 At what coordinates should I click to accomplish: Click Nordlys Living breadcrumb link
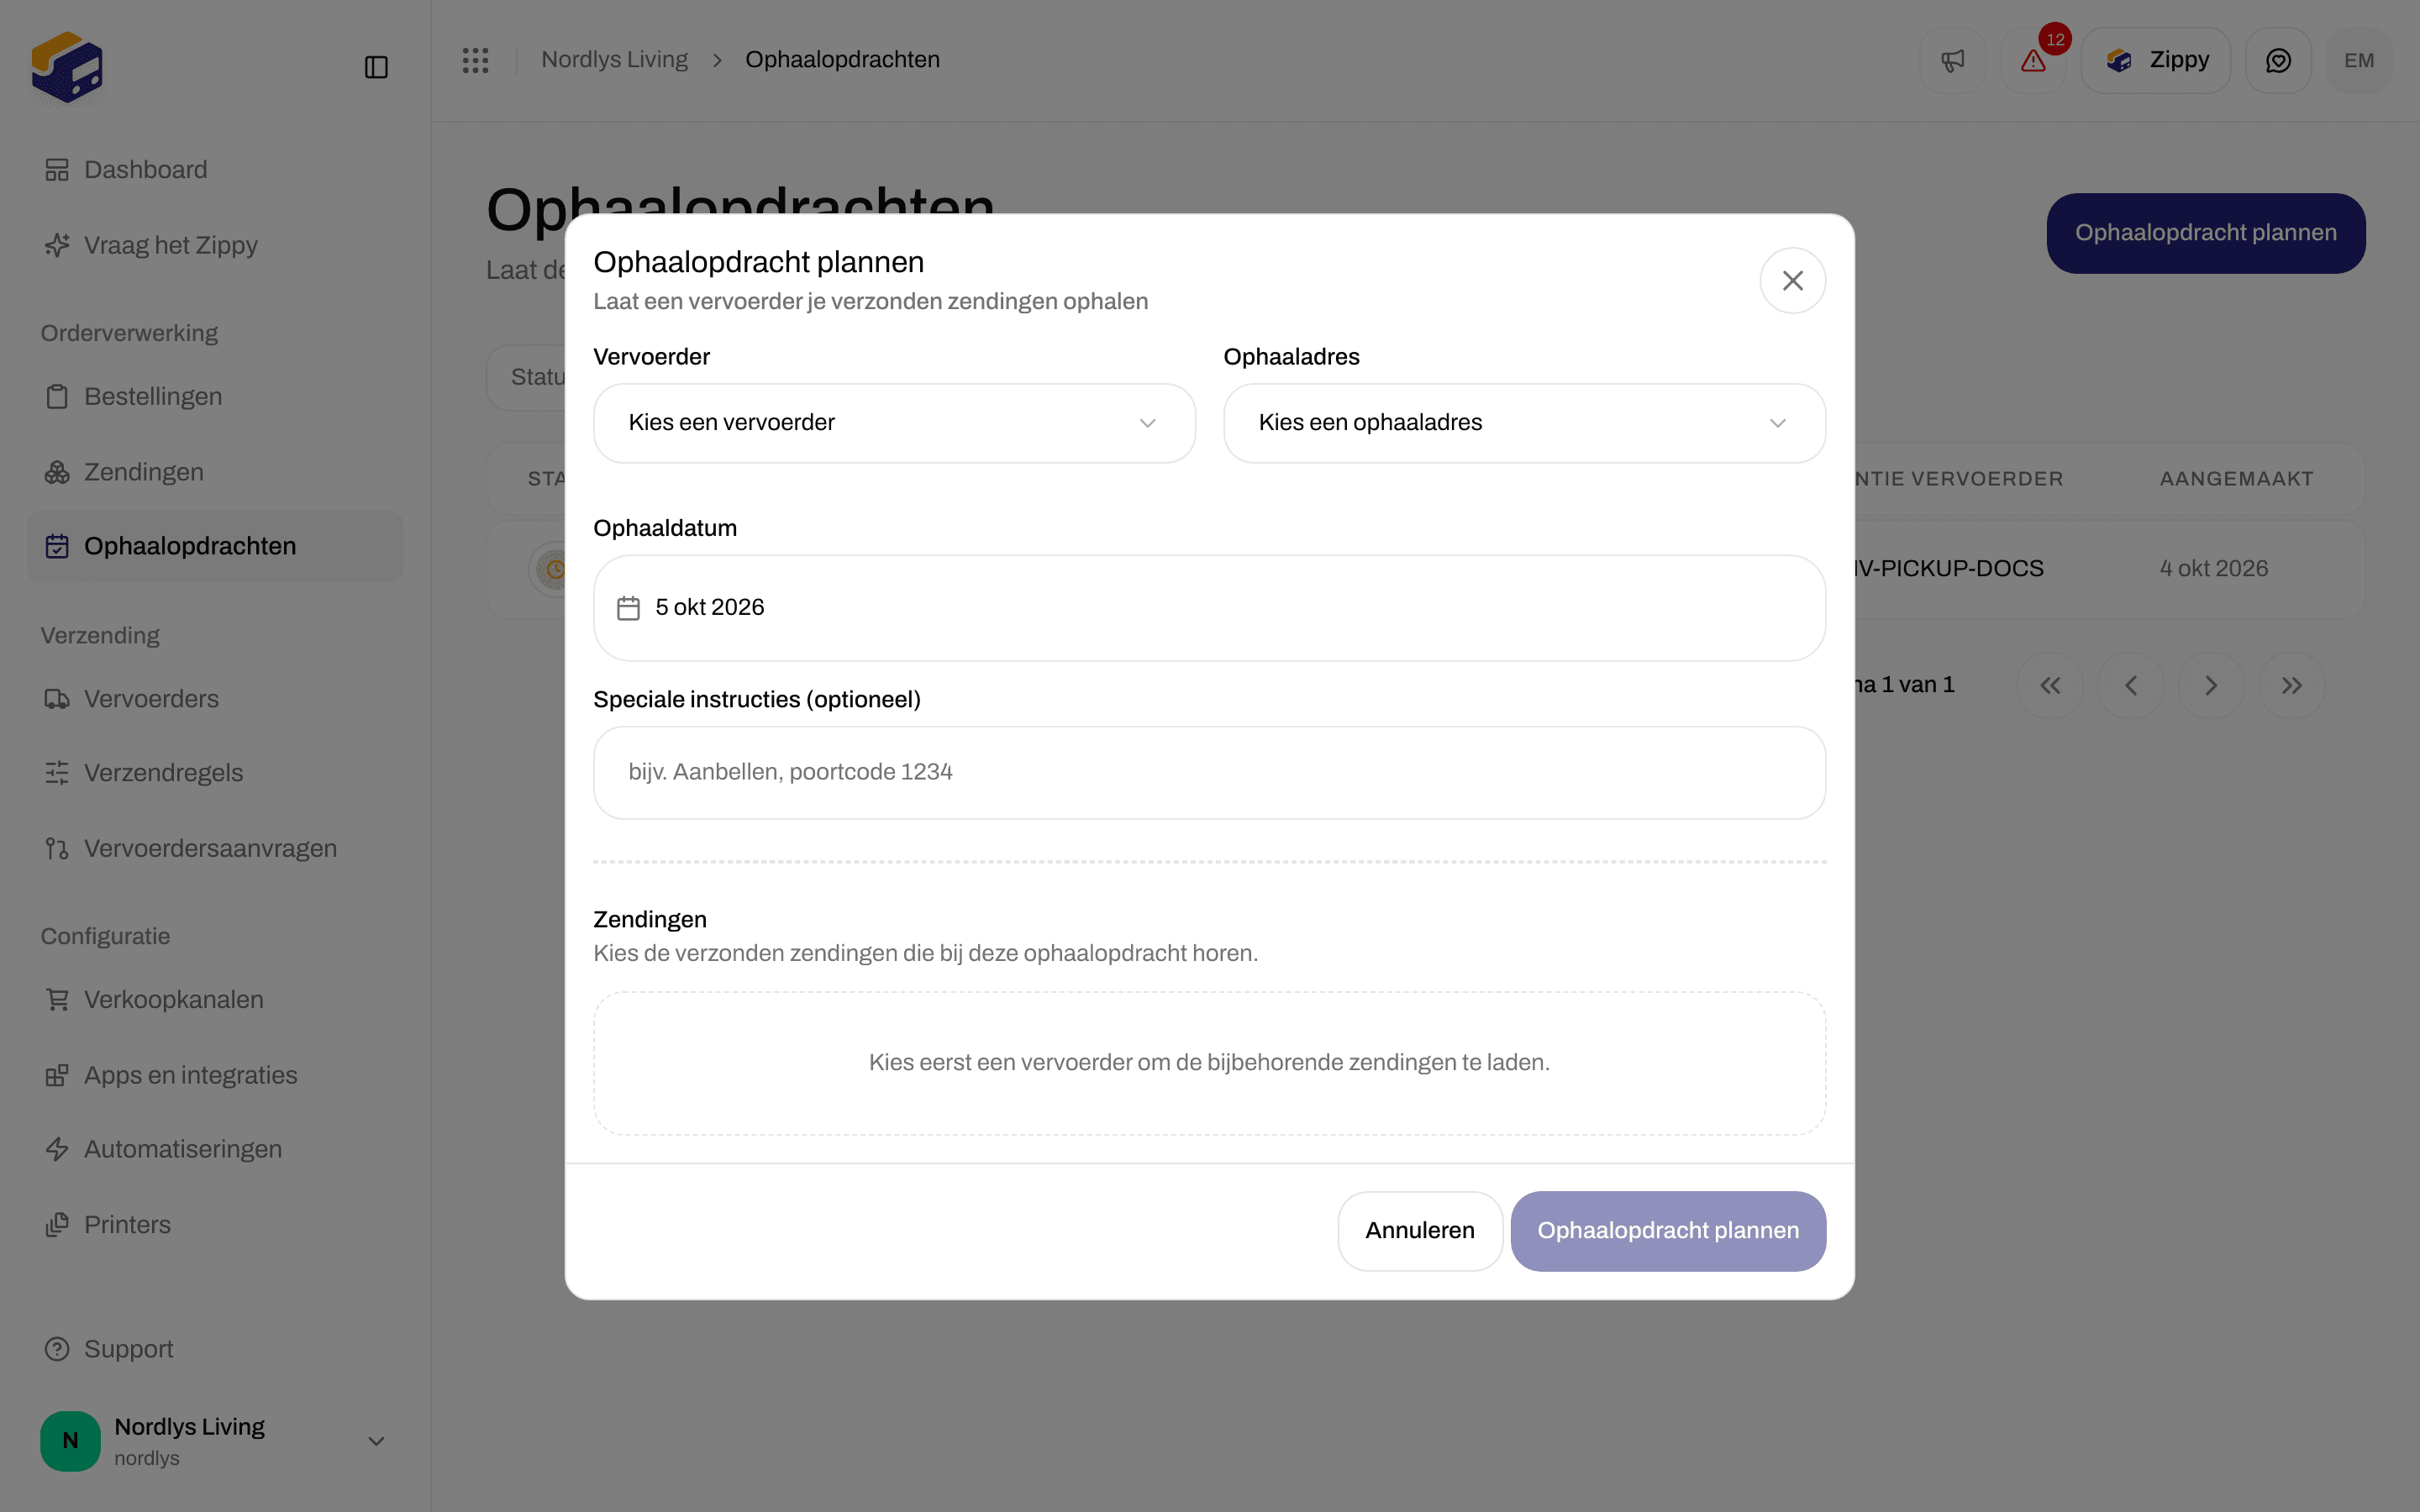coord(614,60)
